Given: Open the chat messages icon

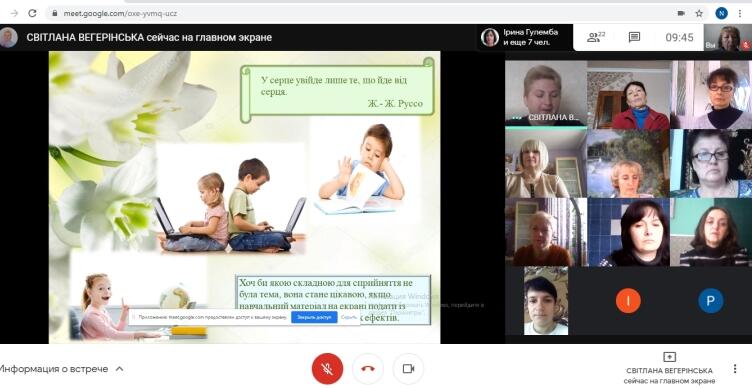Looking at the screenshot, I should pyautogui.click(x=634, y=37).
